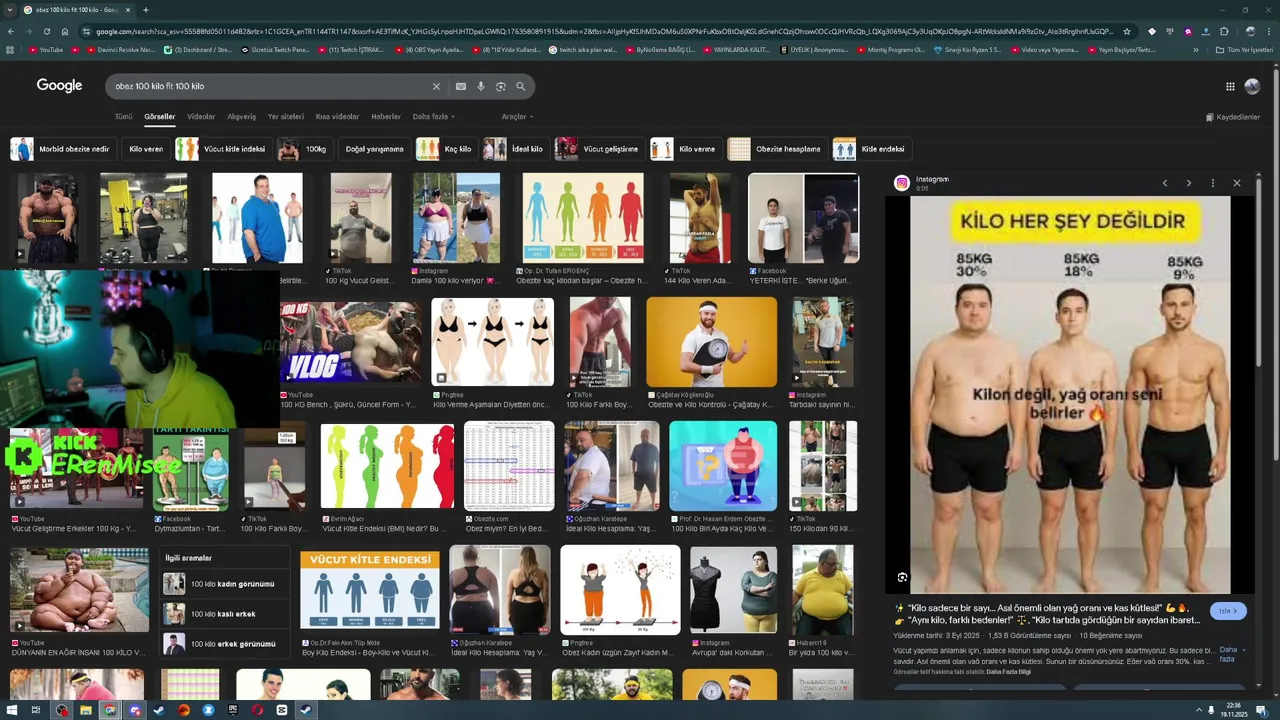Open the Yer siteleri tab
Image resolution: width=1280 pixels, height=720 pixels.
point(285,117)
